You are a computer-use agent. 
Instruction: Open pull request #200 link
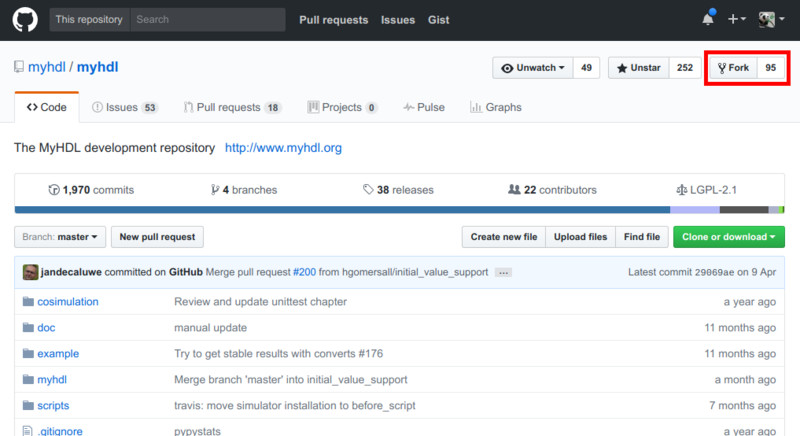305,272
